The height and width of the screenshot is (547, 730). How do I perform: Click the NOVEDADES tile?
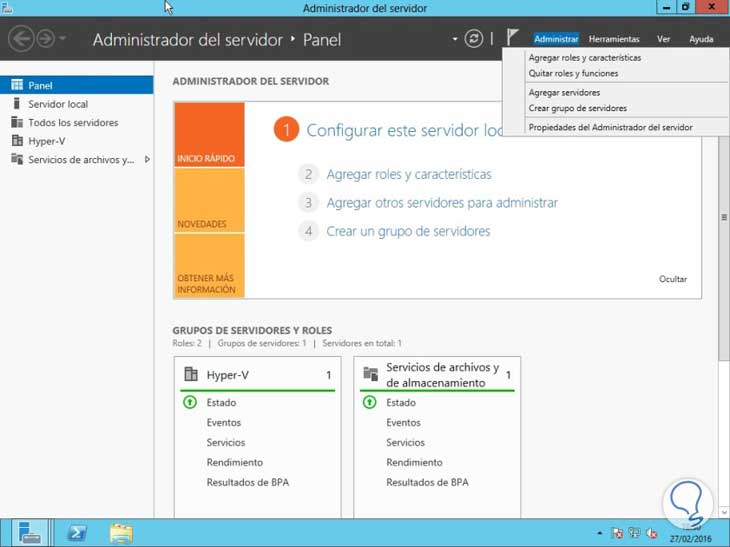click(209, 200)
